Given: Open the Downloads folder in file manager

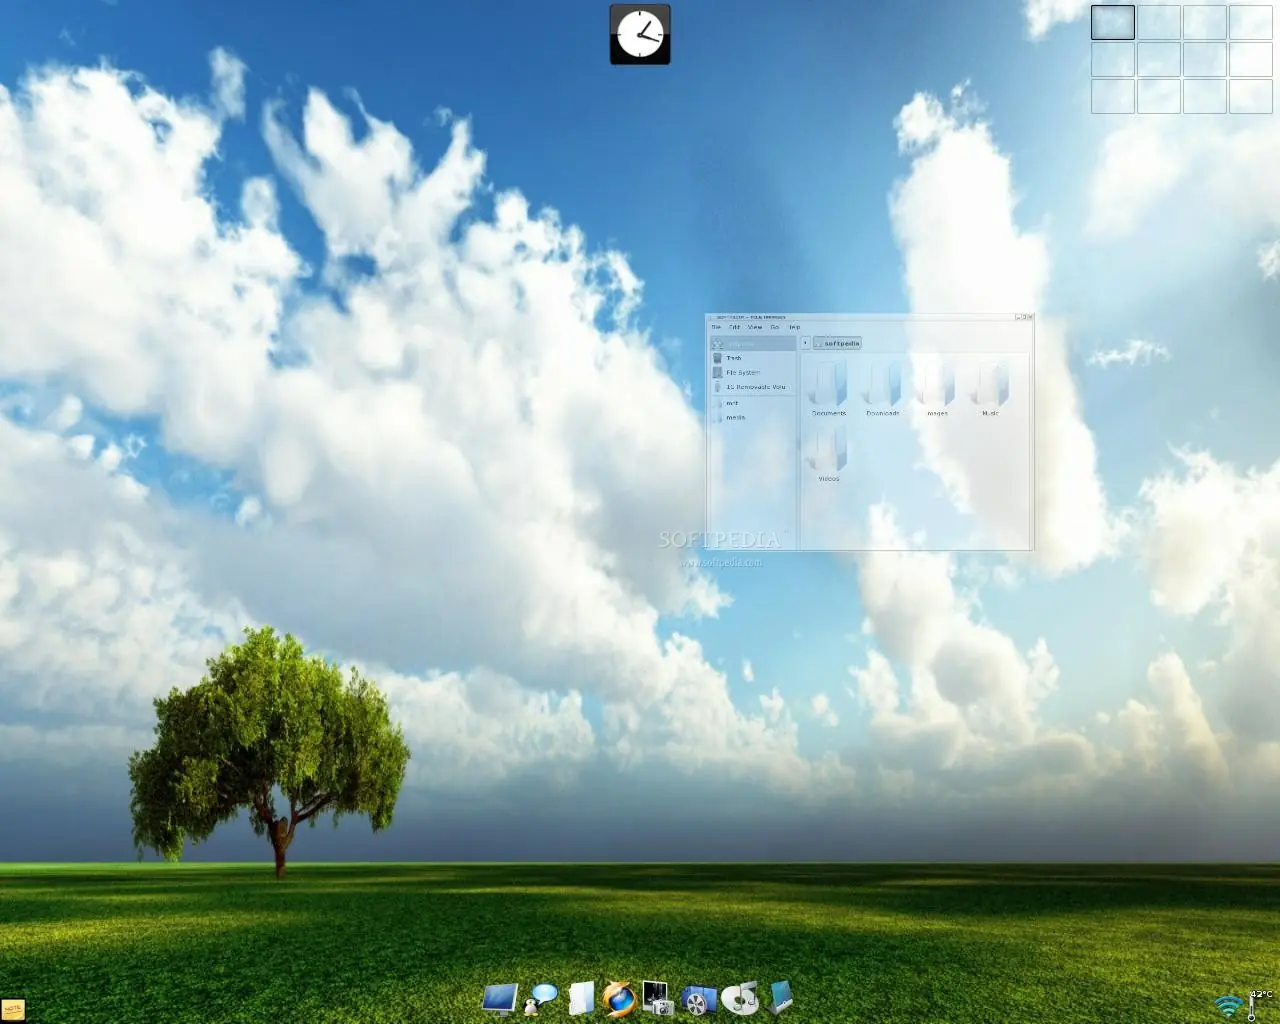Looking at the screenshot, I should [883, 388].
